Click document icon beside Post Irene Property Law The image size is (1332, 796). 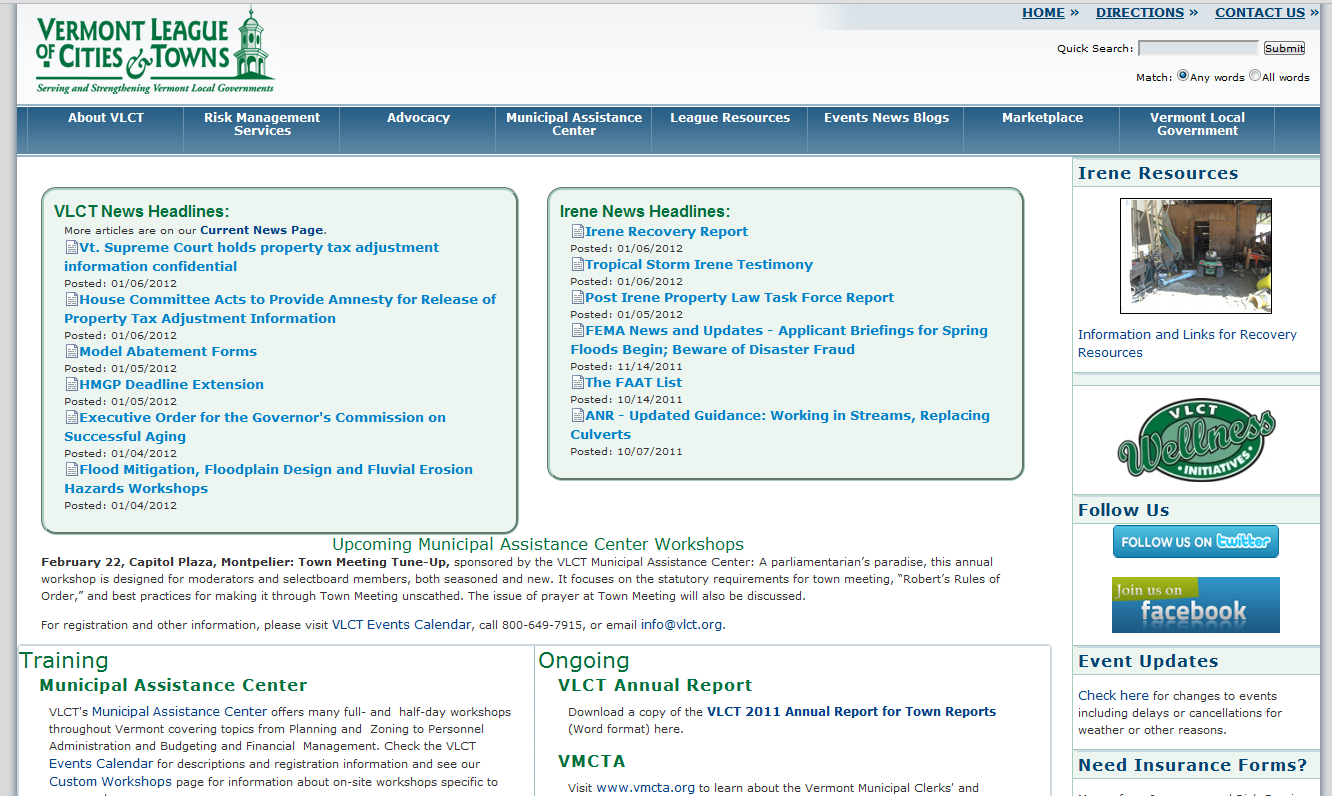coord(577,297)
